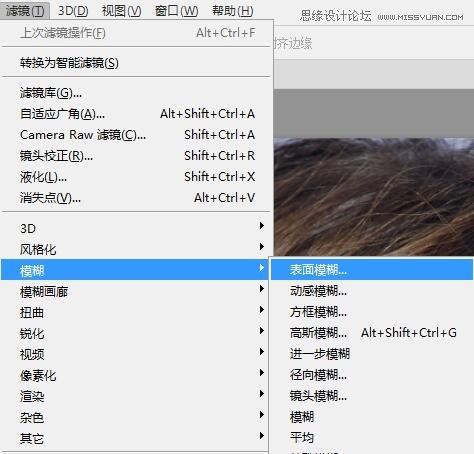
Task: Expand the 锐化 submenu
Action: pyautogui.click(x=135, y=334)
